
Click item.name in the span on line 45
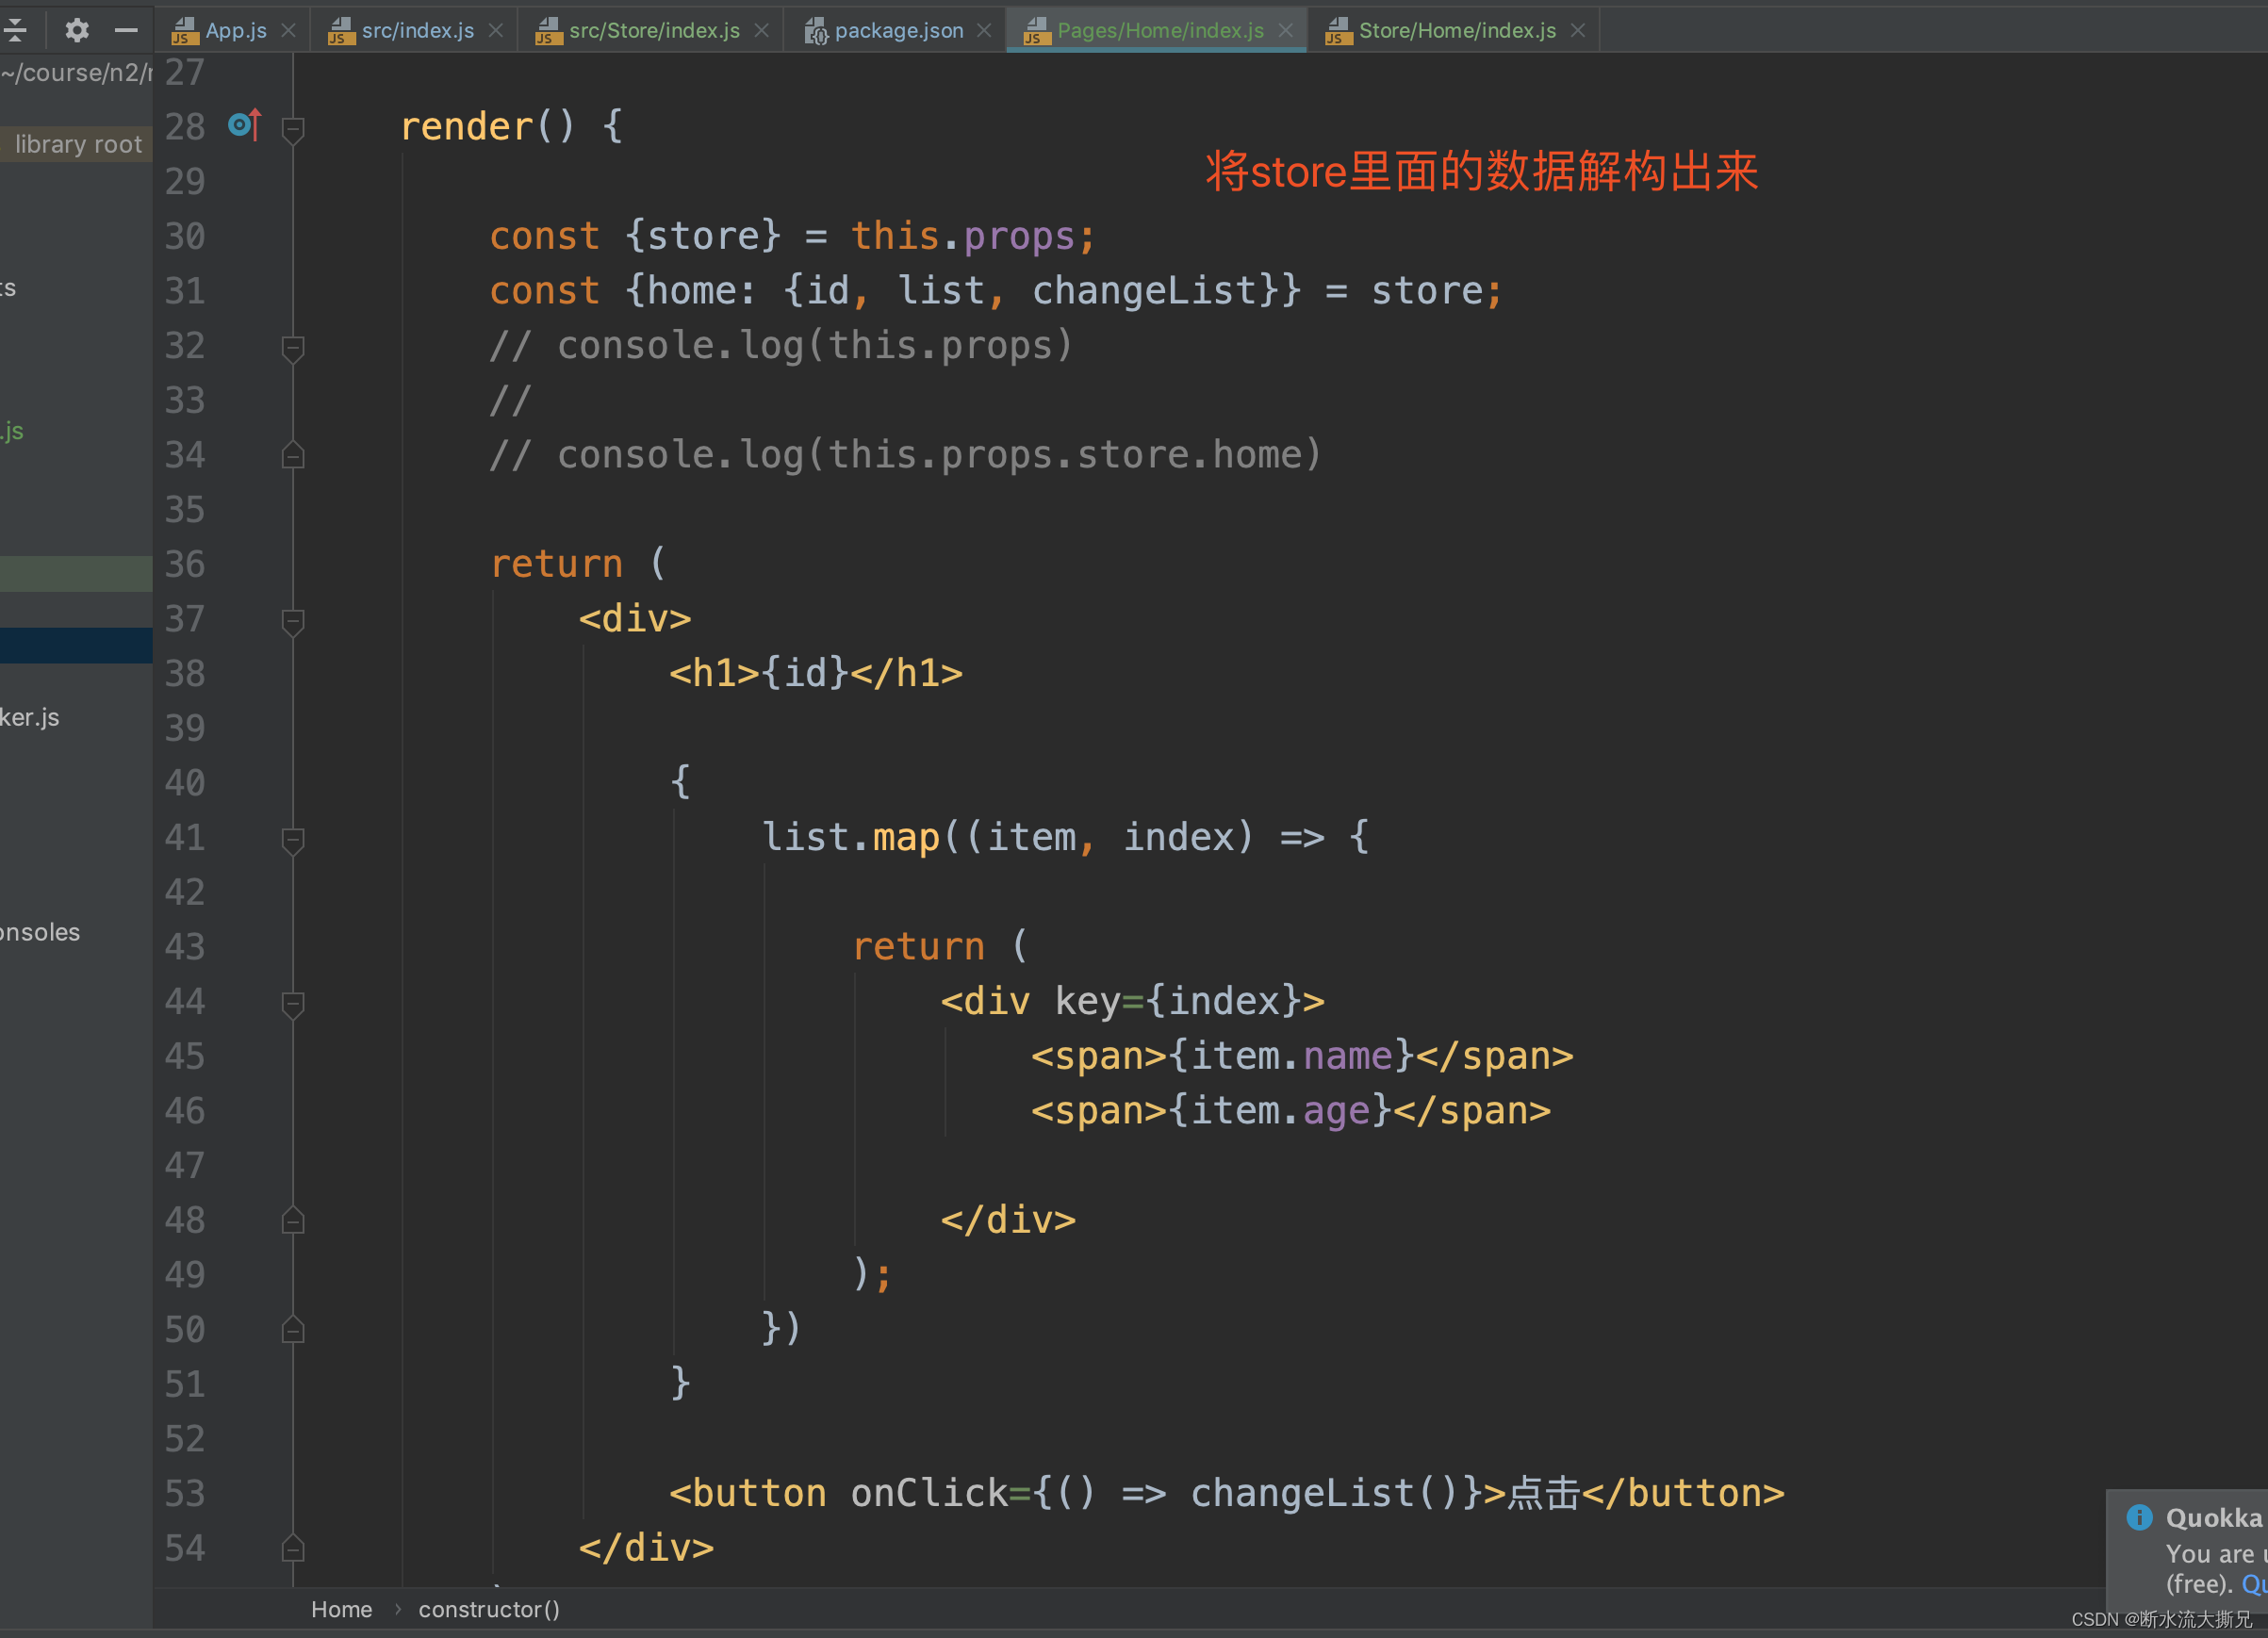[x=1292, y=1056]
